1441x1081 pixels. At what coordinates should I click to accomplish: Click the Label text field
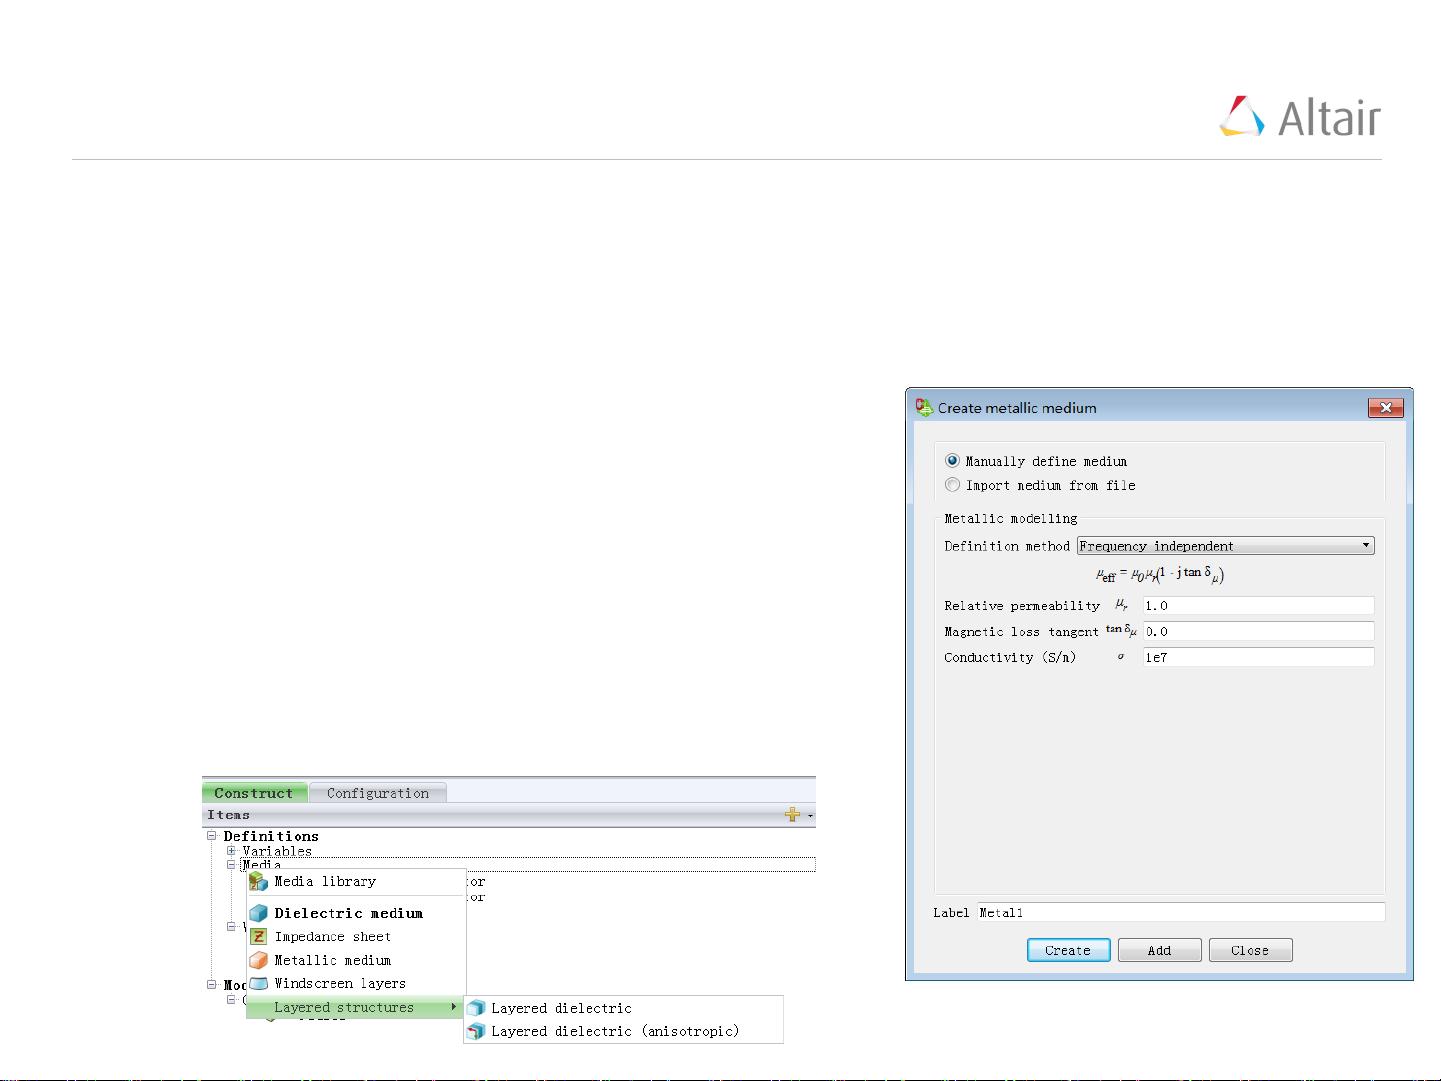[1180, 912]
